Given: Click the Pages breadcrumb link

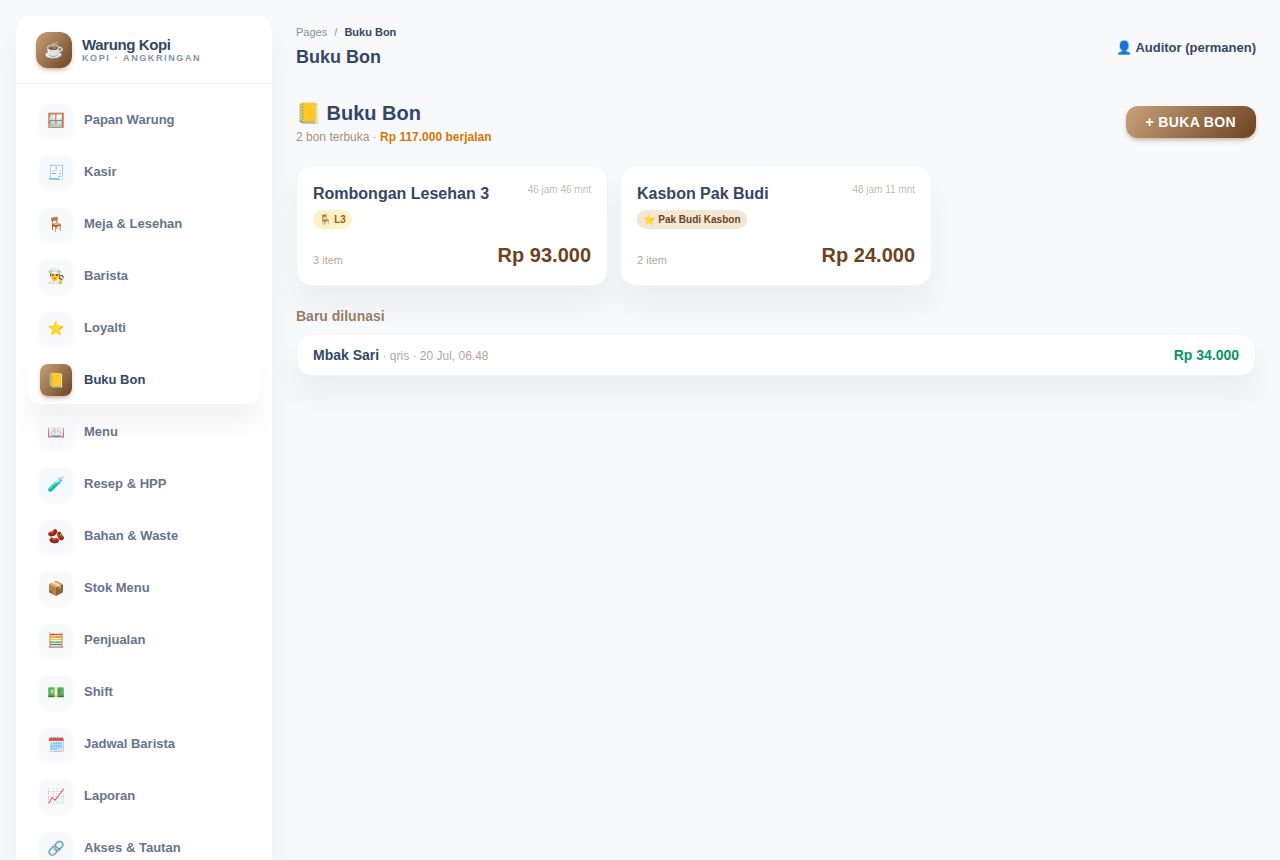Looking at the screenshot, I should point(311,32).
